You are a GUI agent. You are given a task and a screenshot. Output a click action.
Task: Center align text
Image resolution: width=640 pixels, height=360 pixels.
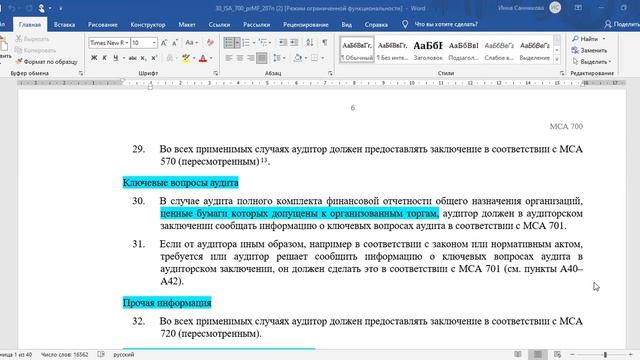[240, 58]
